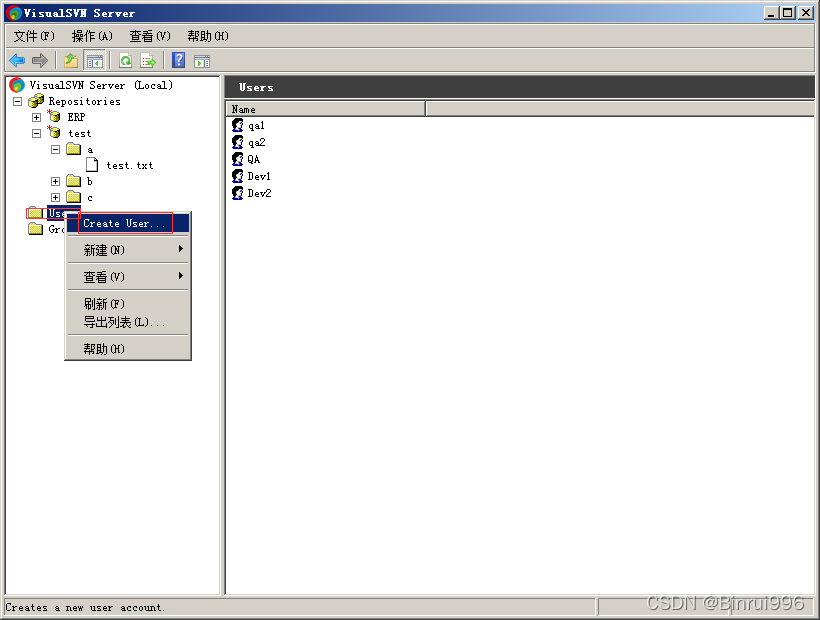
Task: Select VisualSVN Server (Local) label
Action: (x=101, y=85)
